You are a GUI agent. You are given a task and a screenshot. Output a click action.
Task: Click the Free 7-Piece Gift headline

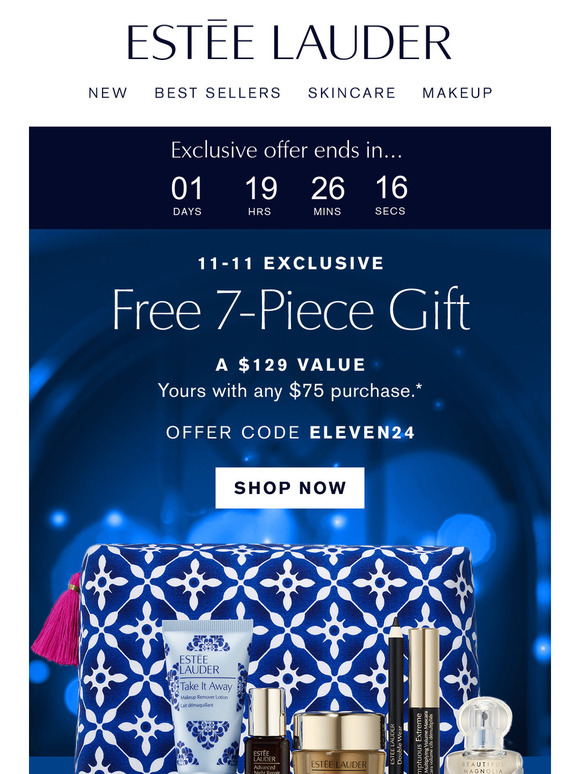pos(291,310)
